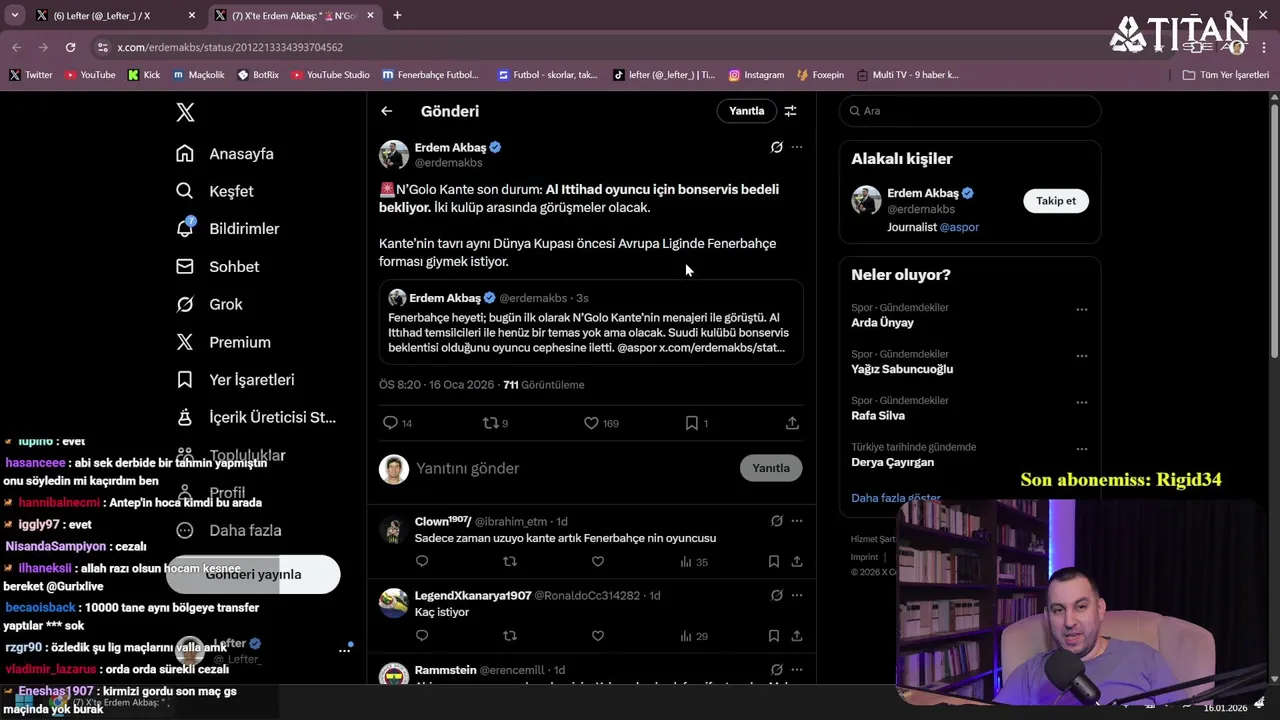
Task: Open the Kick bookmark
Action: tap(144, 75)
